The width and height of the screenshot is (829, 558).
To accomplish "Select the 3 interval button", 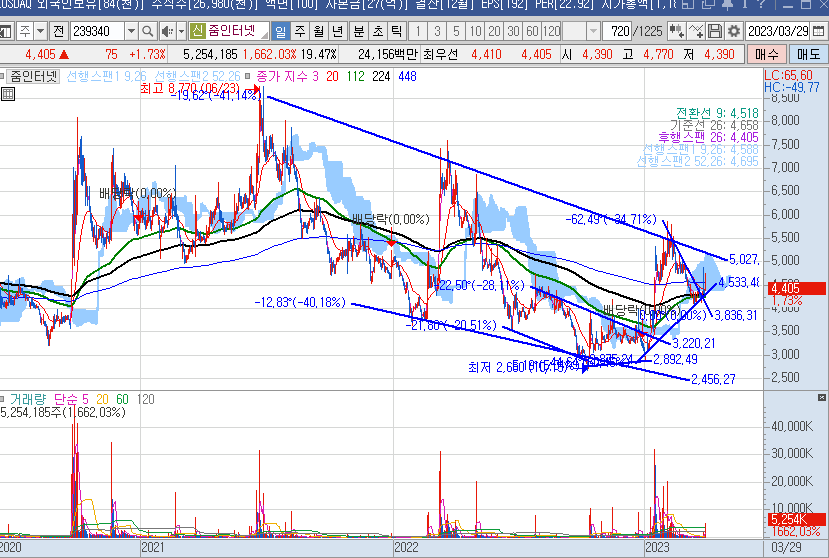I will pyautogui.click(x=437, y=31).
